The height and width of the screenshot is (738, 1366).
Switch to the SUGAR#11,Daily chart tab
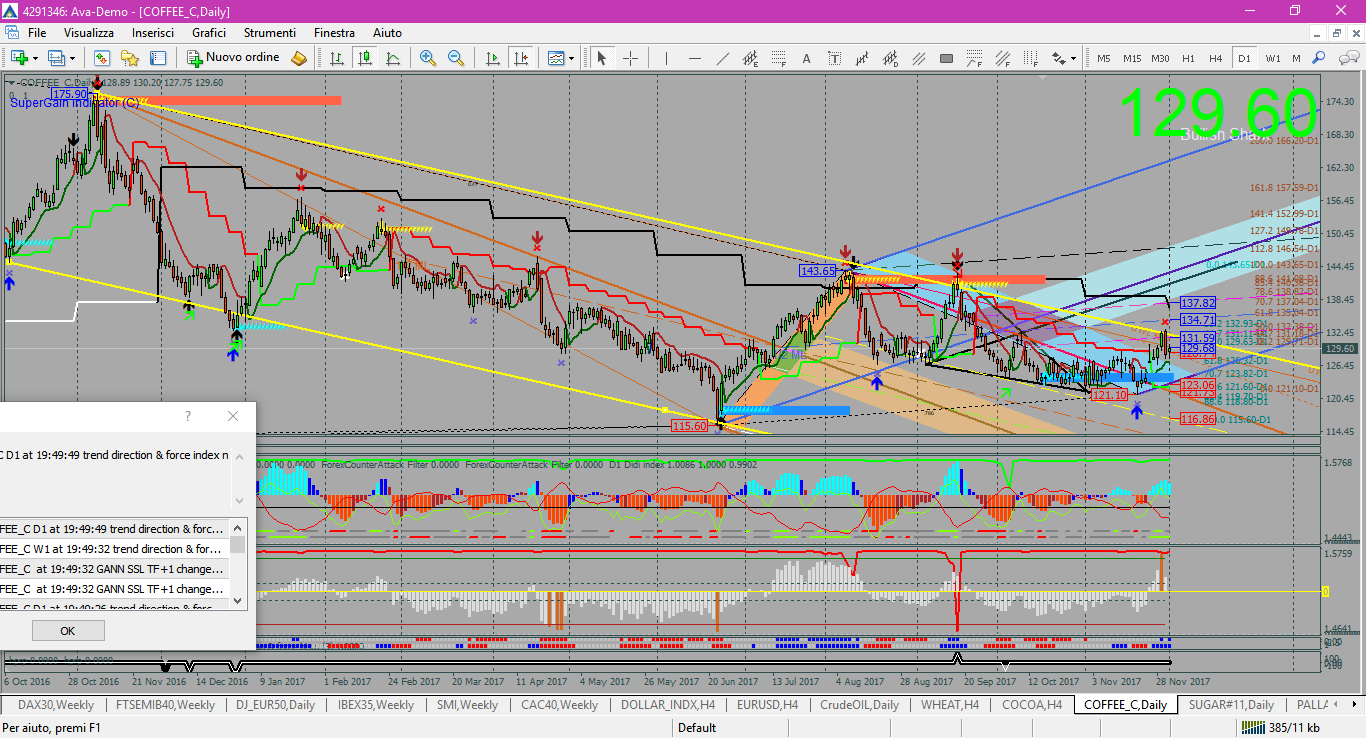point(1231,705)
